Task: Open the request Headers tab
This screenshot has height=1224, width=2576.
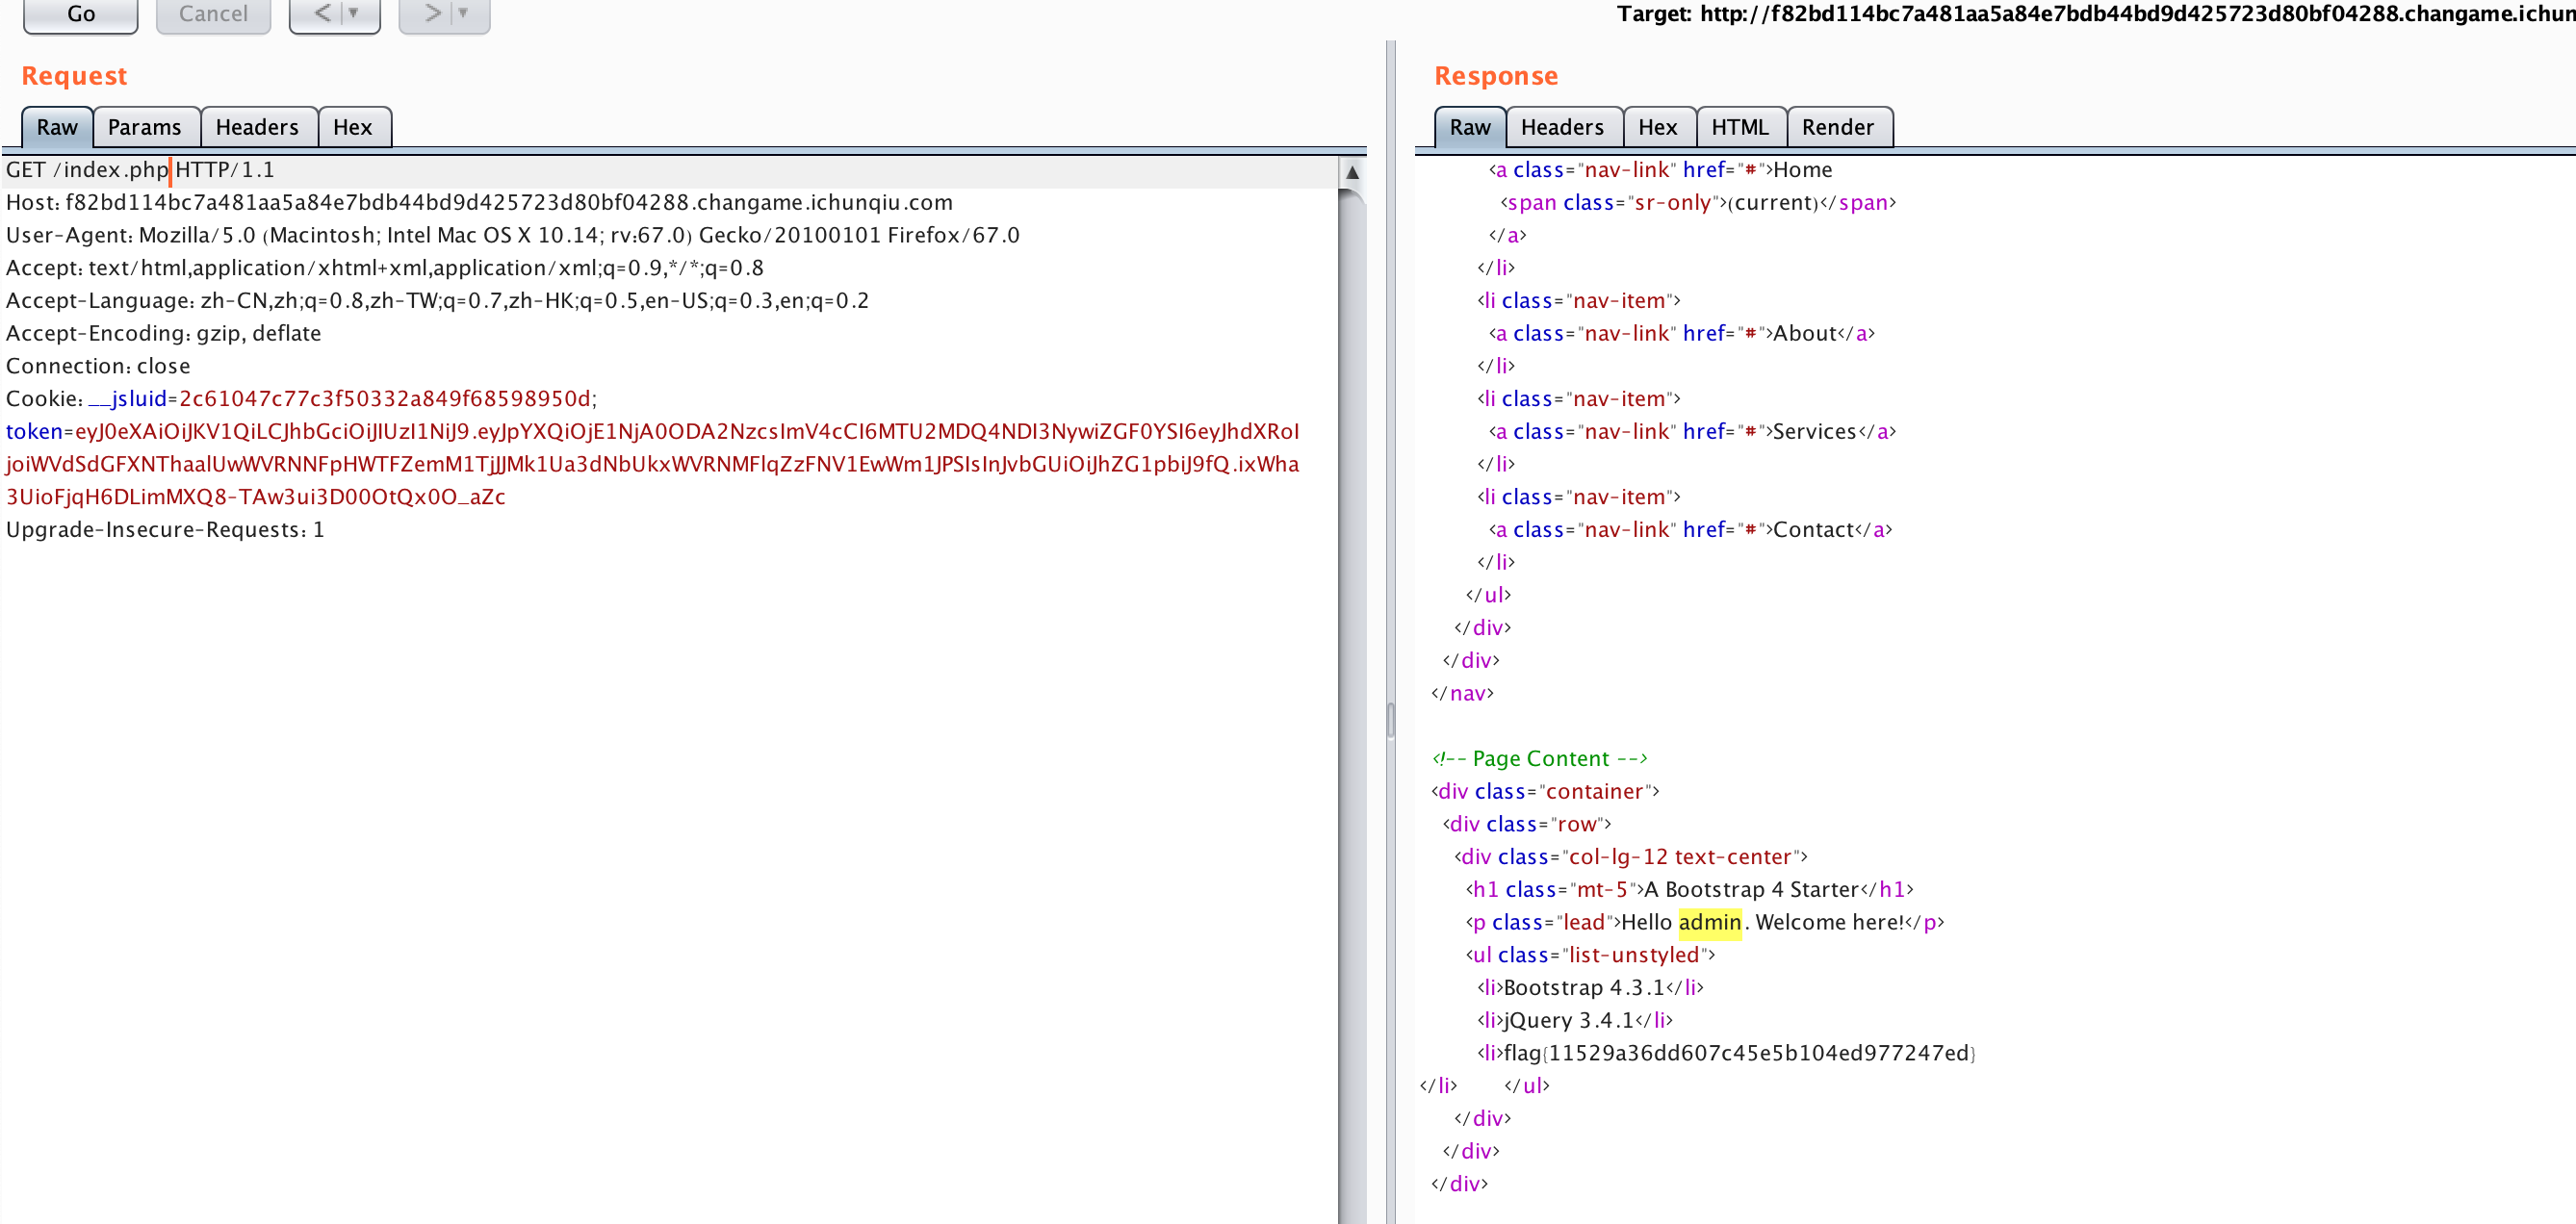Action: (257, 128)
